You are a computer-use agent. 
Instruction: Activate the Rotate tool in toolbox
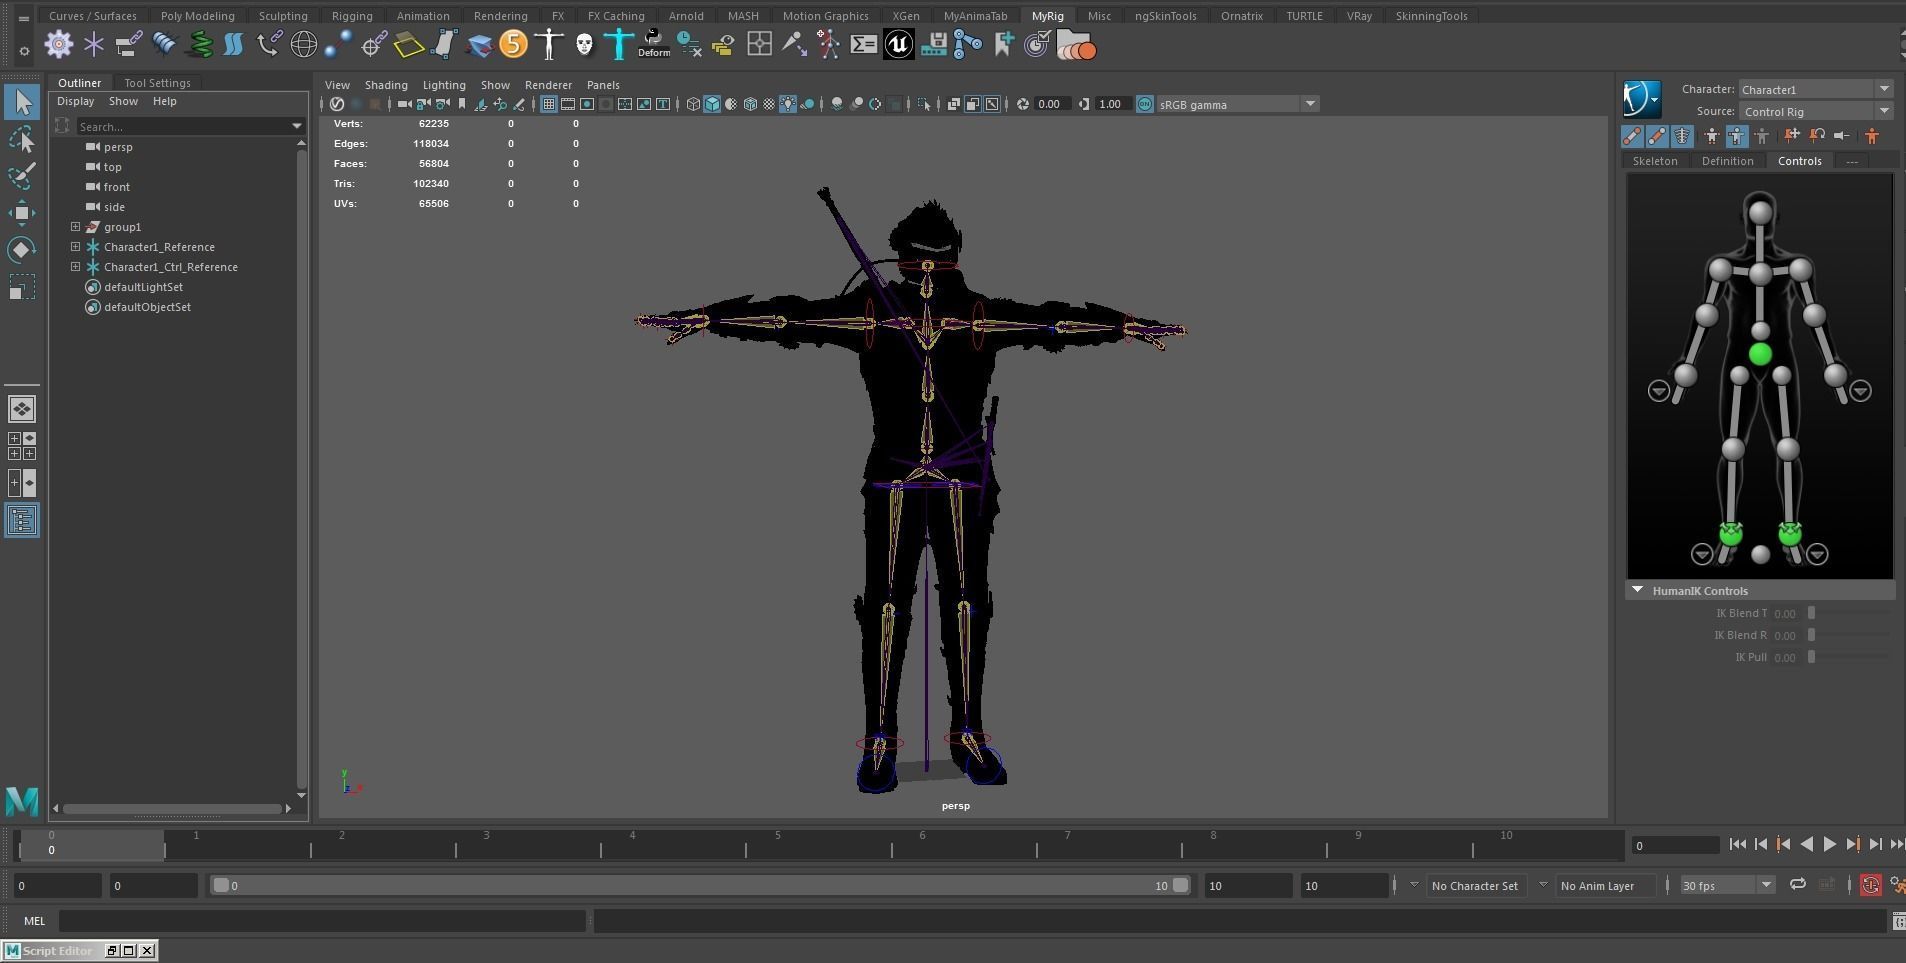coord(22,250)
